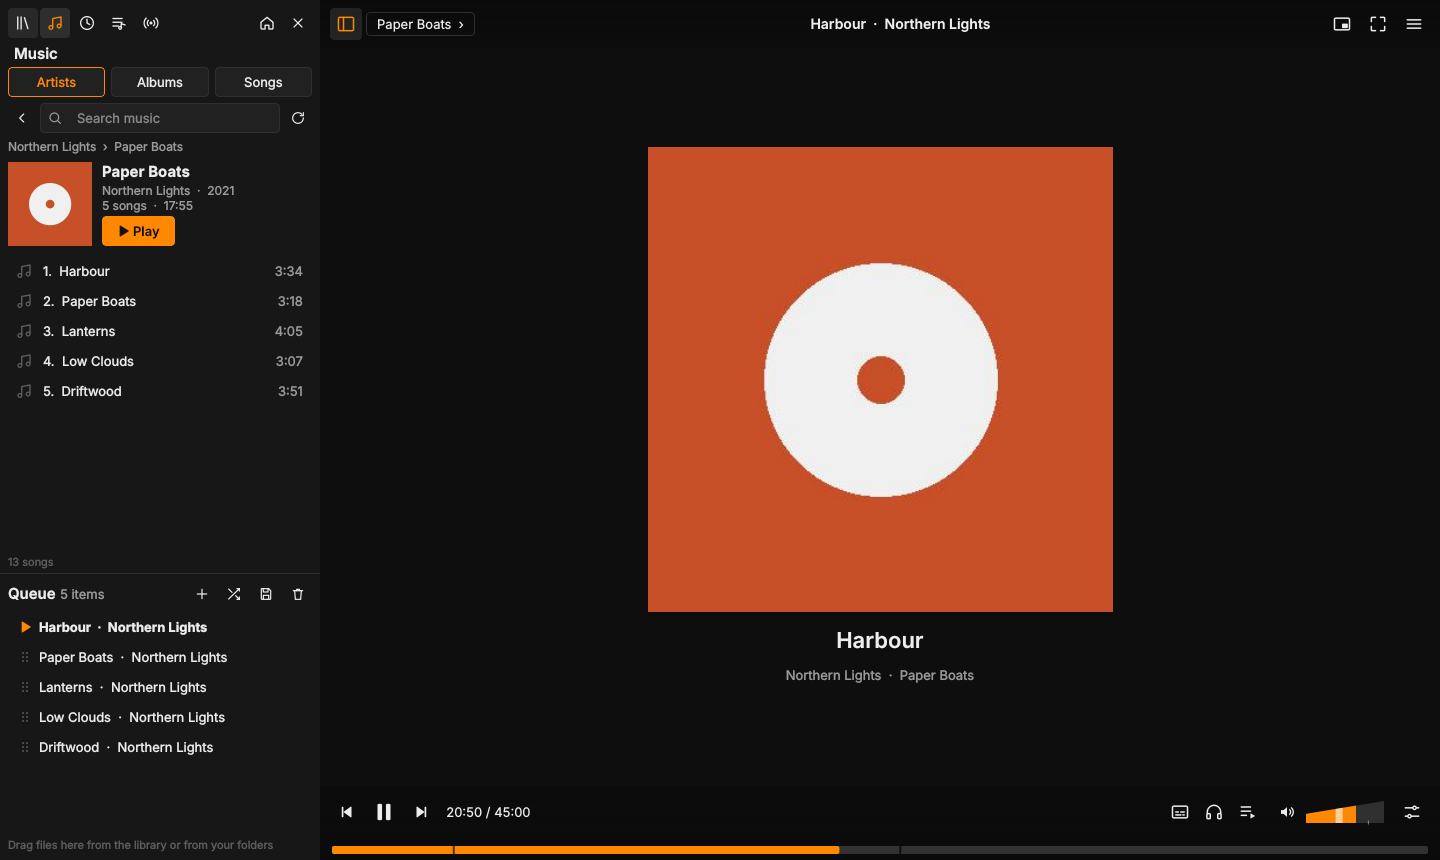The image size is (1440, 860).
Task: Toggle fullscreen mode
Action: tap(1378, 24)
